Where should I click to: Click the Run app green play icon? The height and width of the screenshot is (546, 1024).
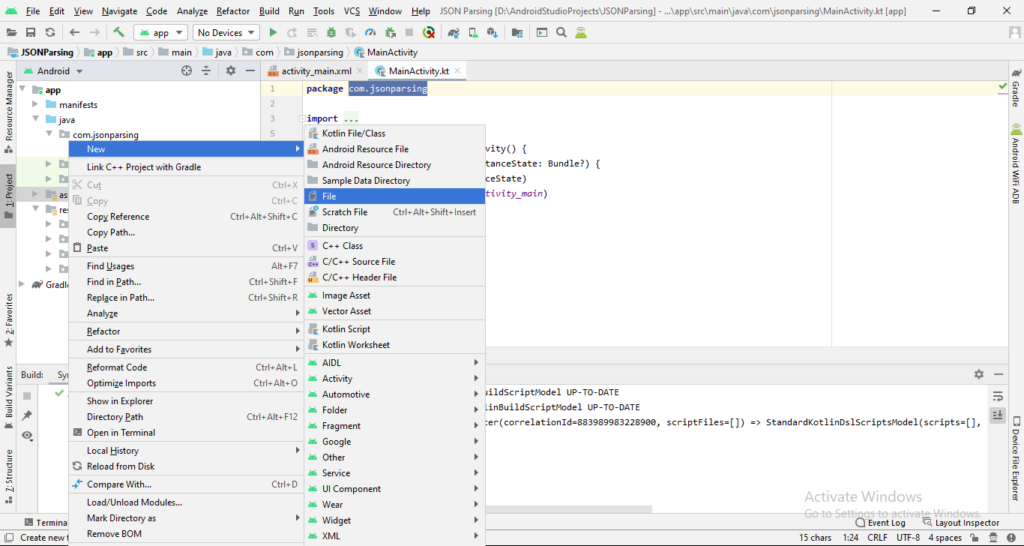(273, 33)
